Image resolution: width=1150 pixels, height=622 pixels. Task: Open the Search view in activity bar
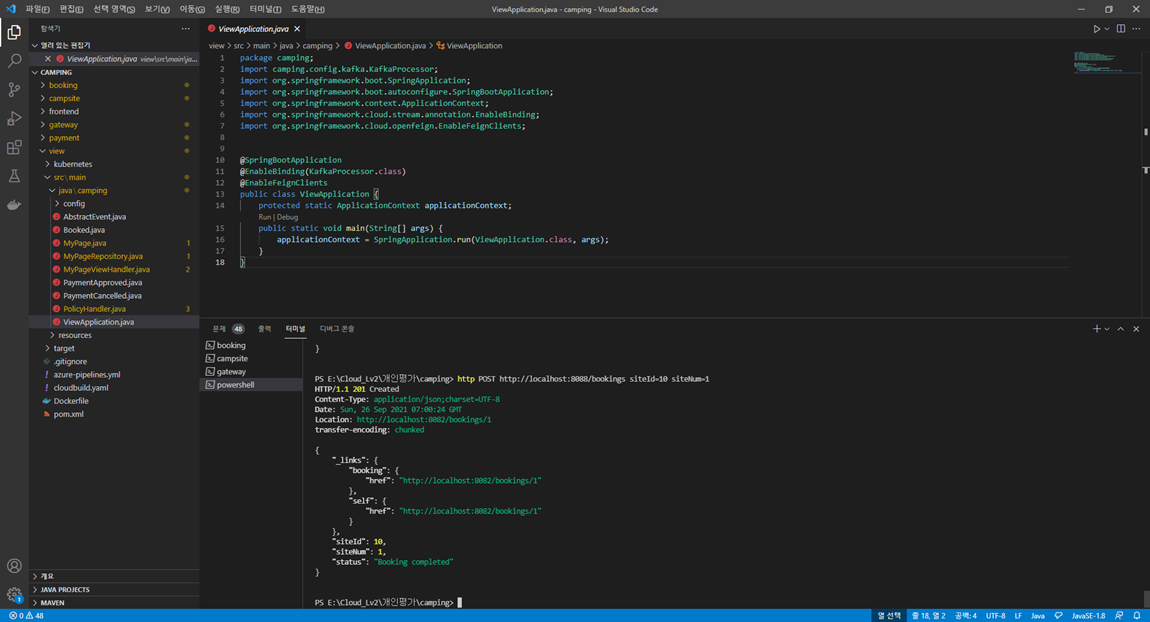[14, 61]
